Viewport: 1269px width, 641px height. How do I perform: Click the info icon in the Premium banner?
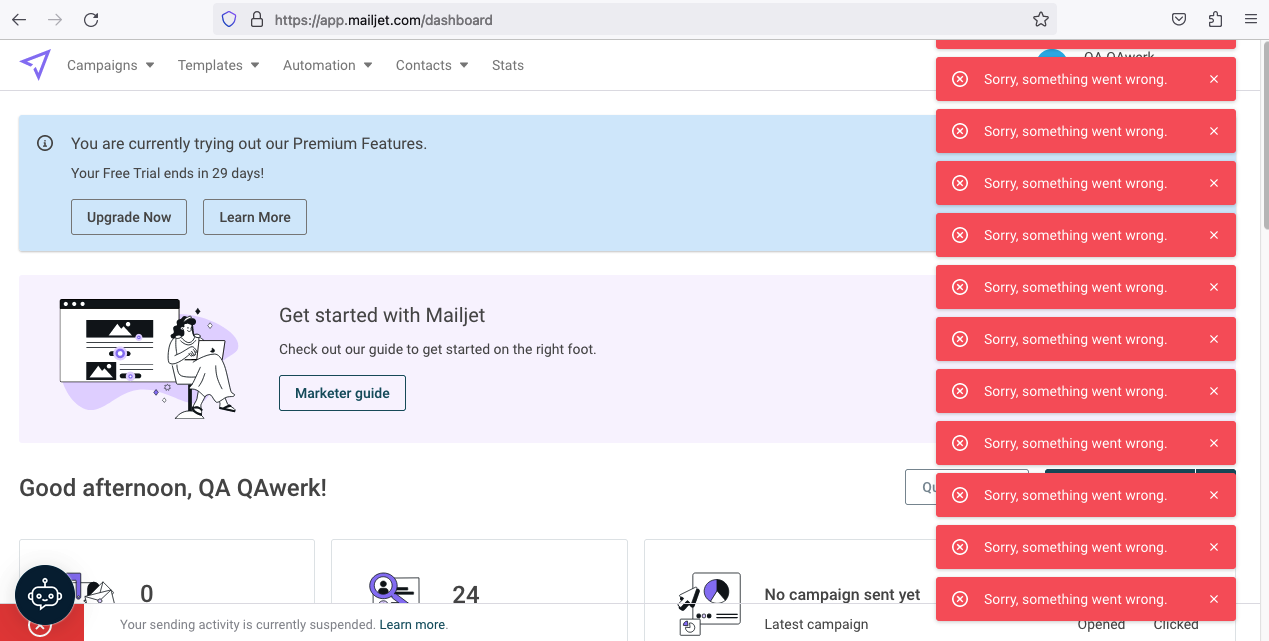click(x=45, y=143)
